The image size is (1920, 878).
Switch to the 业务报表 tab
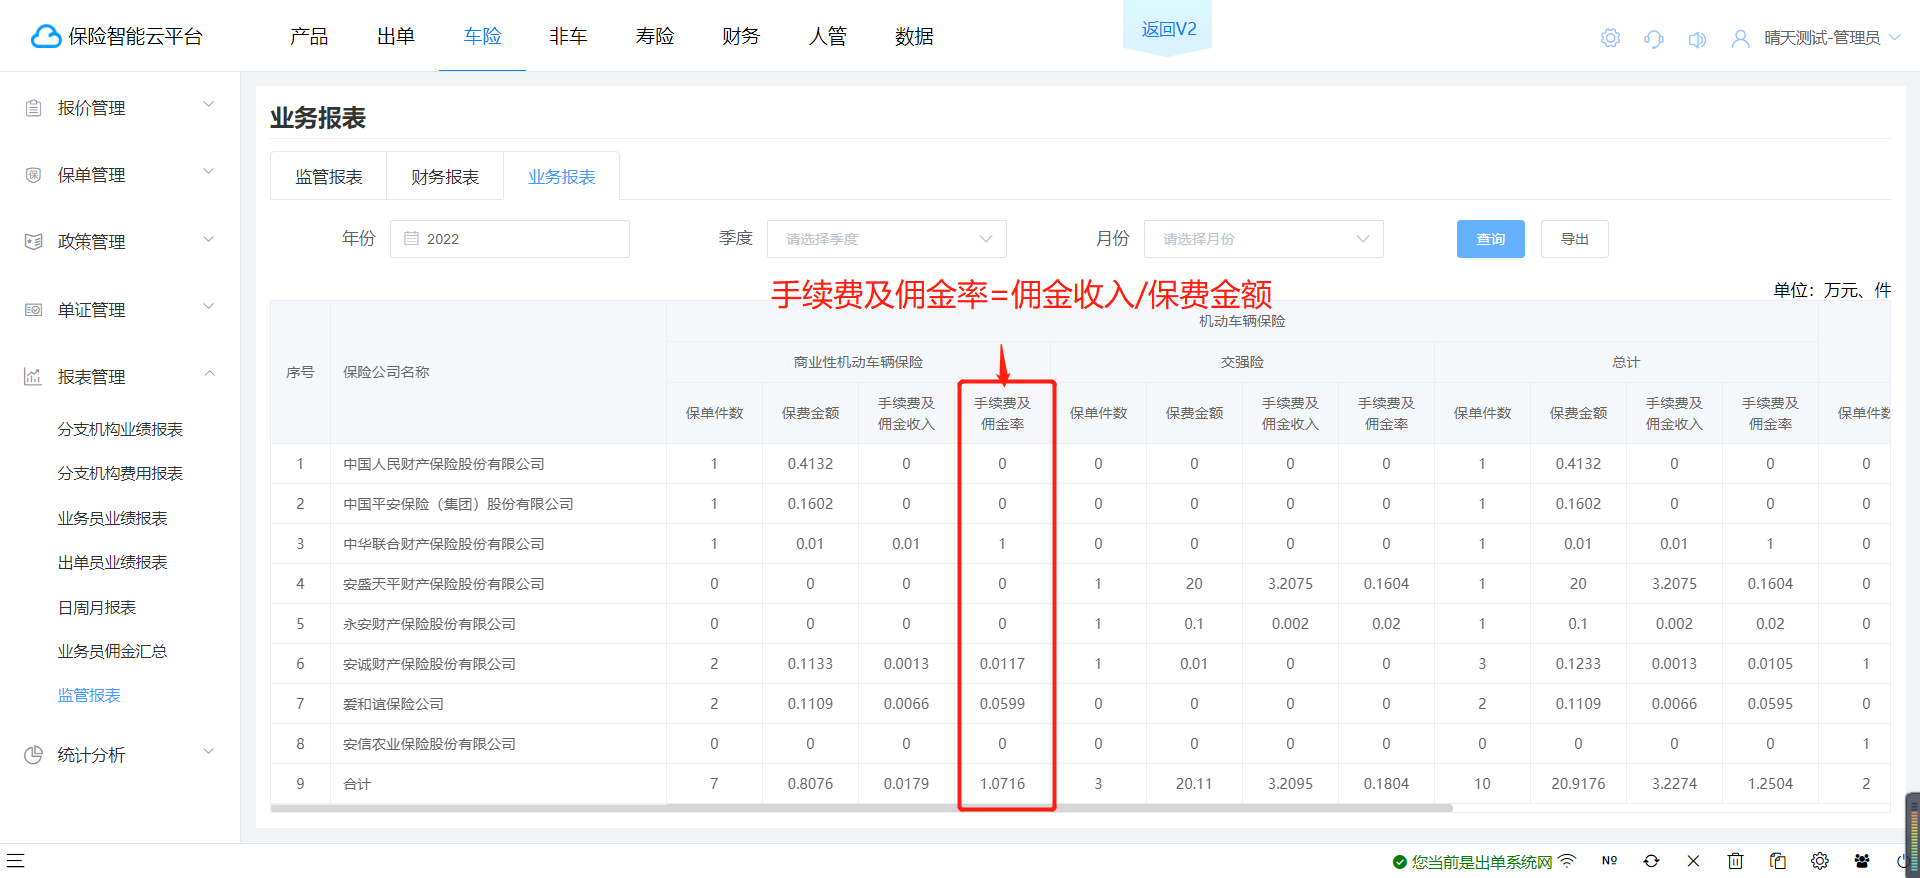click(561, 177)
